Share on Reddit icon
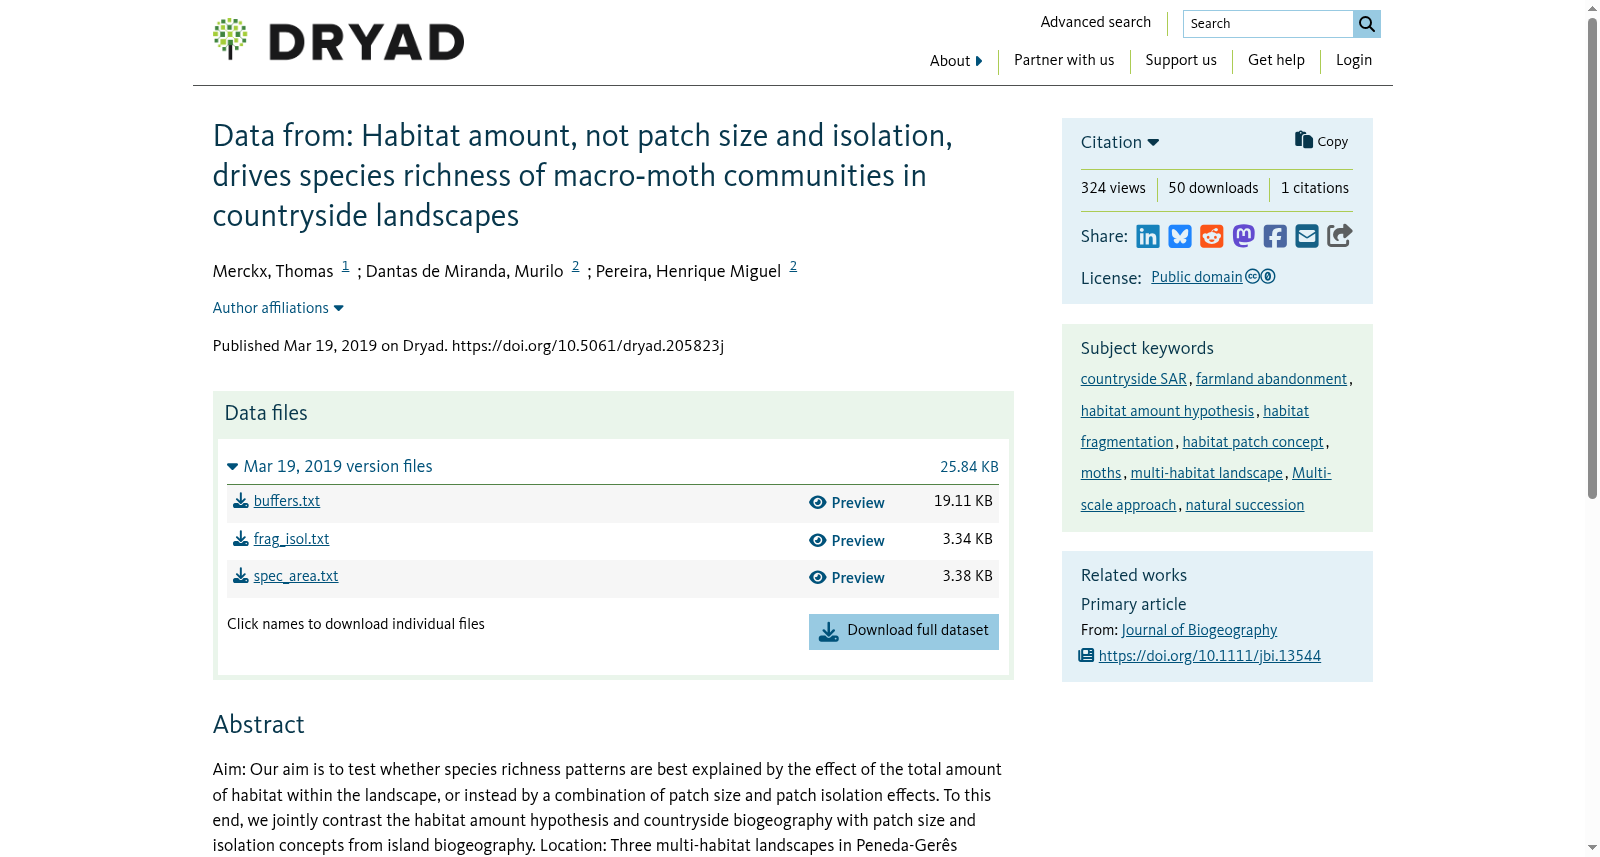 click(1212, 236)
